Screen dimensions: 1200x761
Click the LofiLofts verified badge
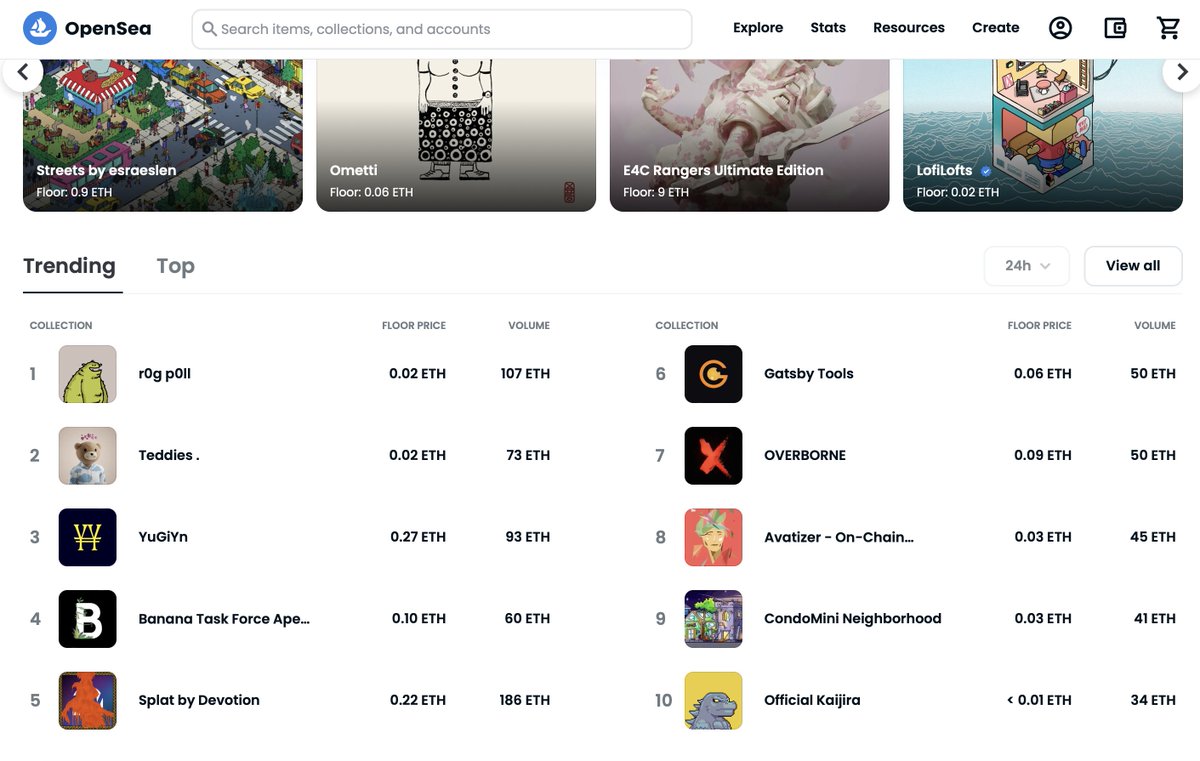tap(986, 171)
